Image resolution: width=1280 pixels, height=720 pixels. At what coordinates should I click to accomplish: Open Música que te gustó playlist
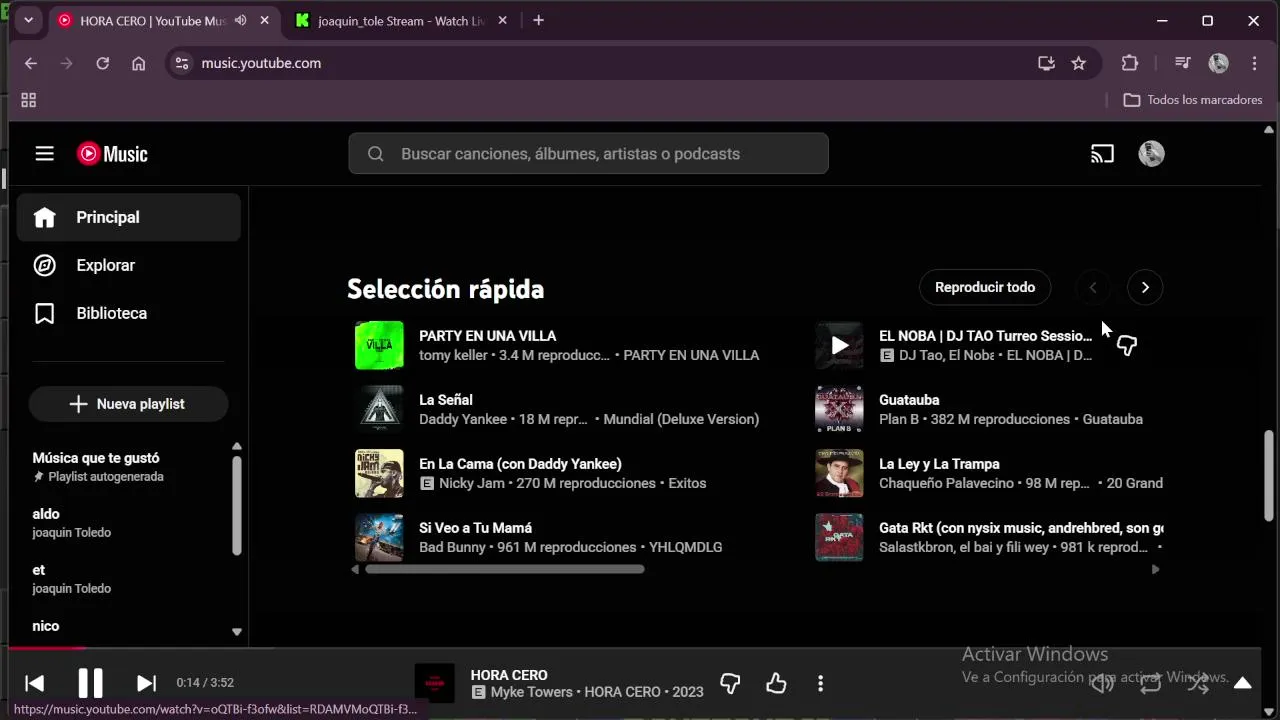pyautogui.click(x=96, y=458)
